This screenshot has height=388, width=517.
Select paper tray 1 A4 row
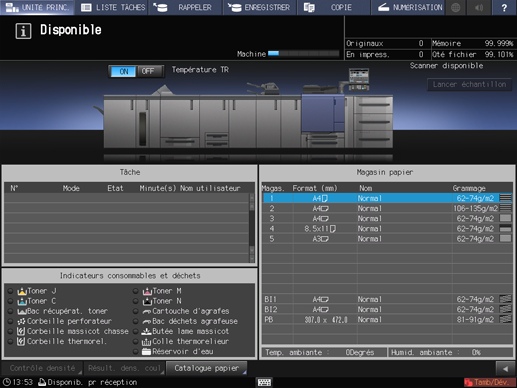coord(388,198)
